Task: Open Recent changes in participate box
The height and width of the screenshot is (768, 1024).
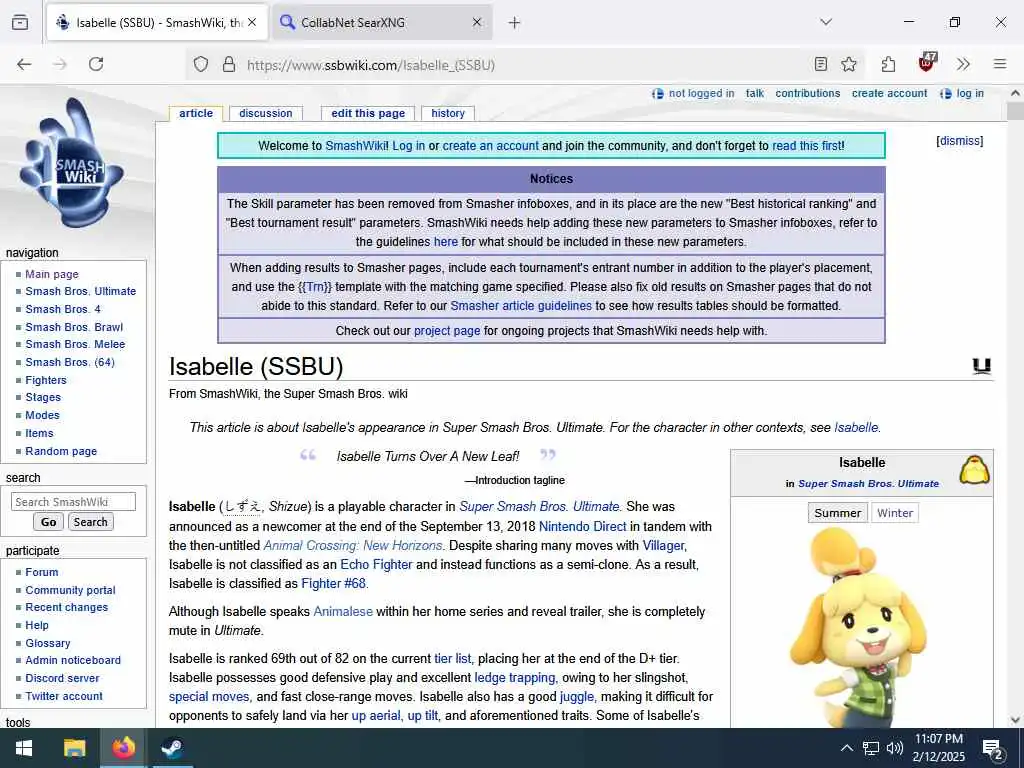Action: [67, 607]
